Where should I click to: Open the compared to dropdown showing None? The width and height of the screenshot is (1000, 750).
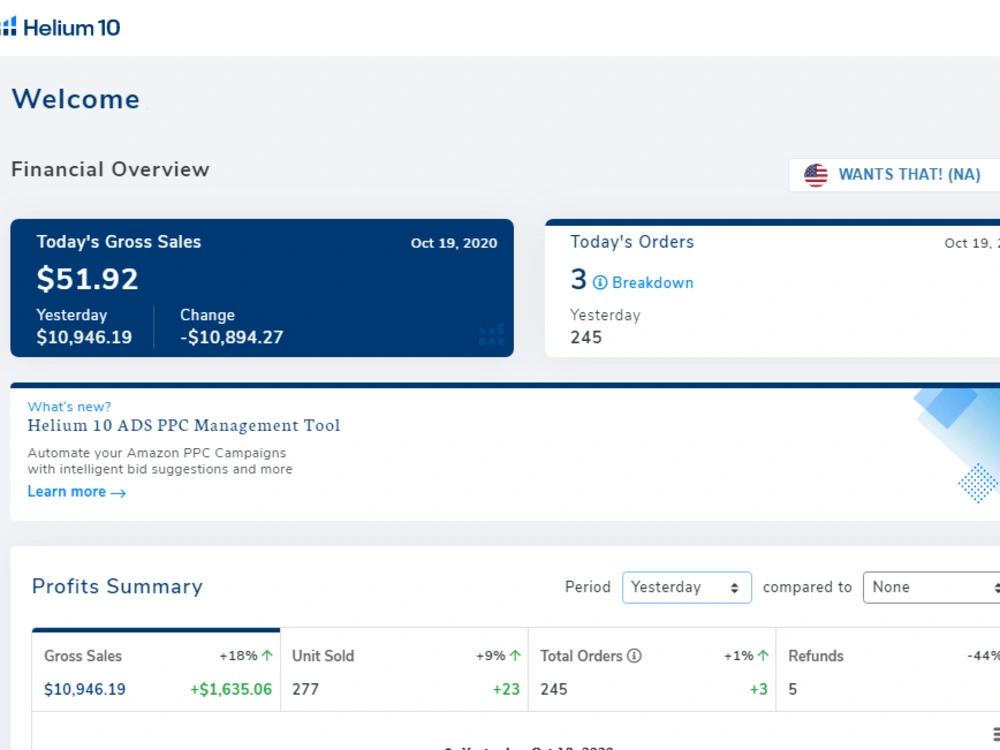pos(931,587)
